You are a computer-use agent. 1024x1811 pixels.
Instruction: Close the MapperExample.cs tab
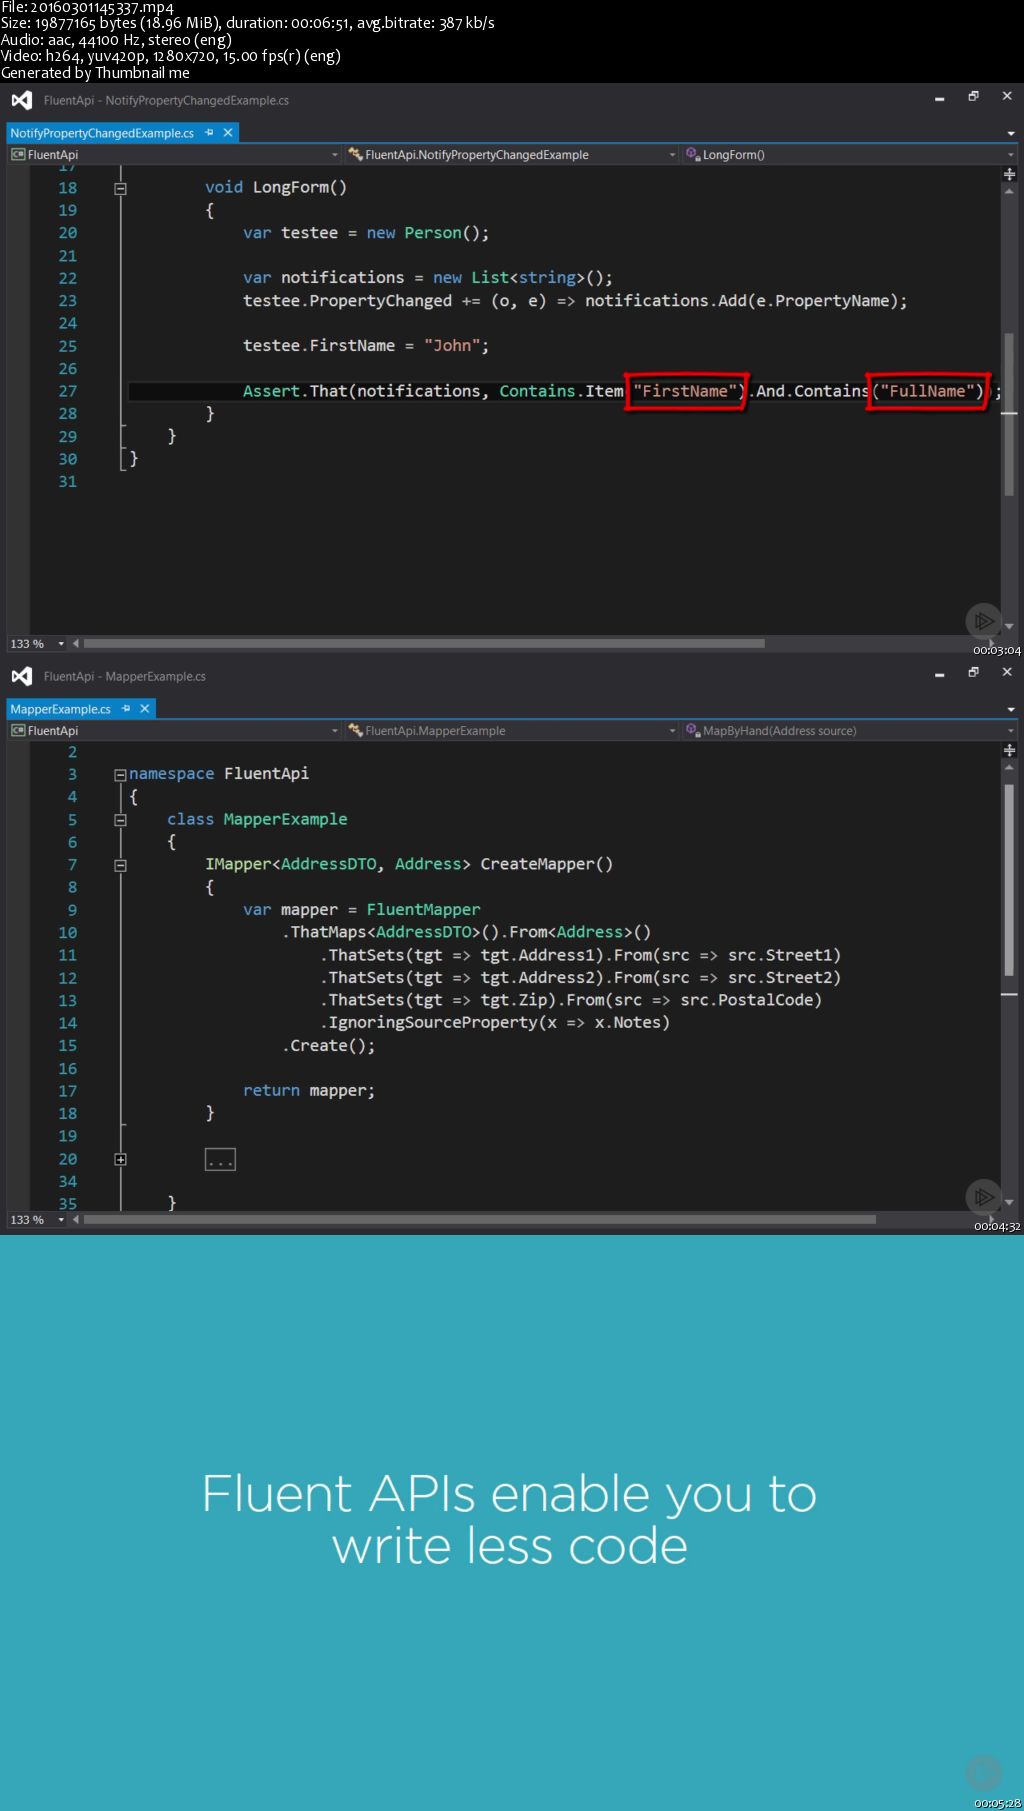click(145, 708)
